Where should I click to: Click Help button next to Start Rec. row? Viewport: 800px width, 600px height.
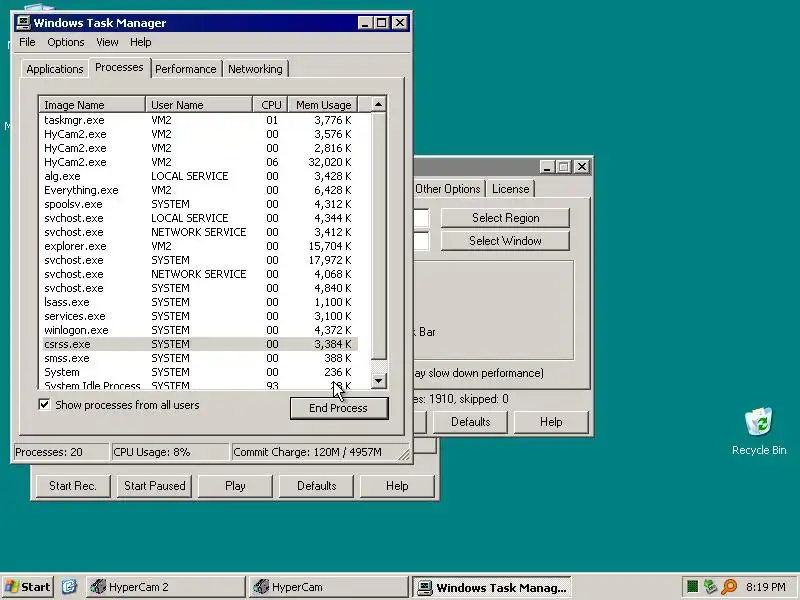point(397,486)
